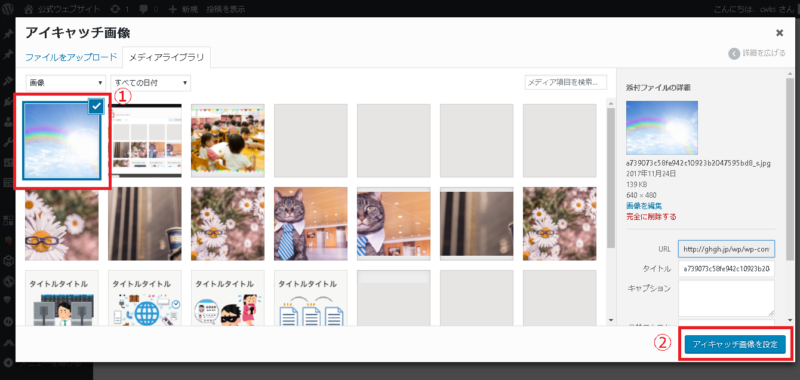The width and height of the screenshot is (800, 380).
Task: Click the キャプション text area
Action: [726, 298]
